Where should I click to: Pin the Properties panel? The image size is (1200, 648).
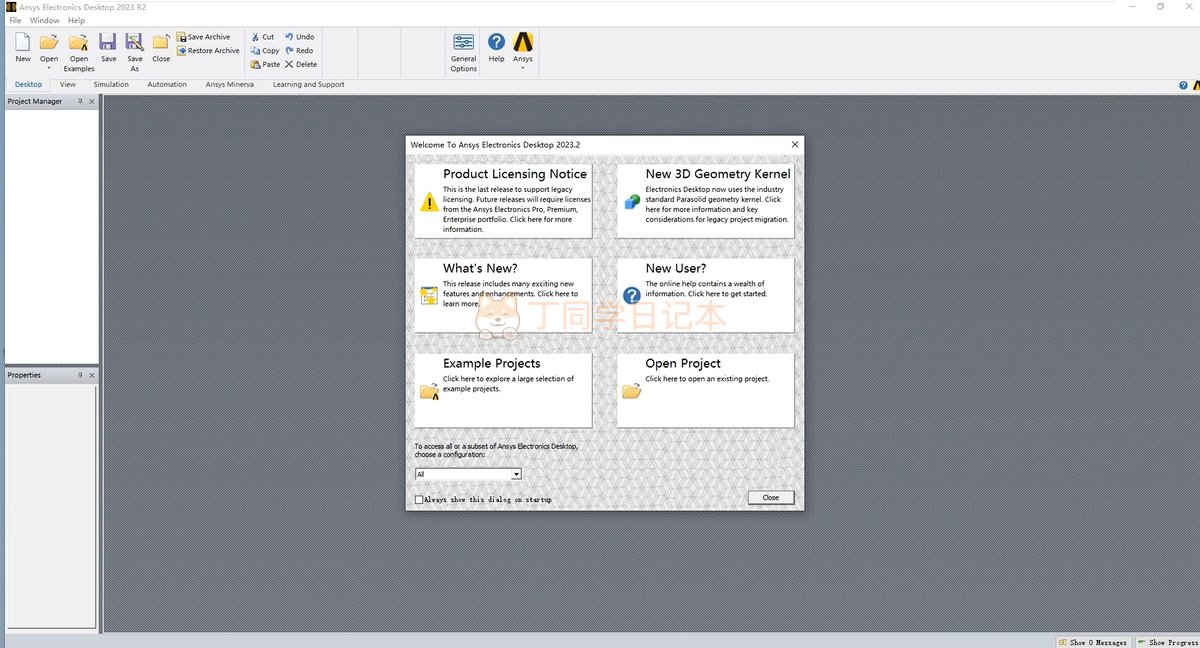[x=81, y=375]
